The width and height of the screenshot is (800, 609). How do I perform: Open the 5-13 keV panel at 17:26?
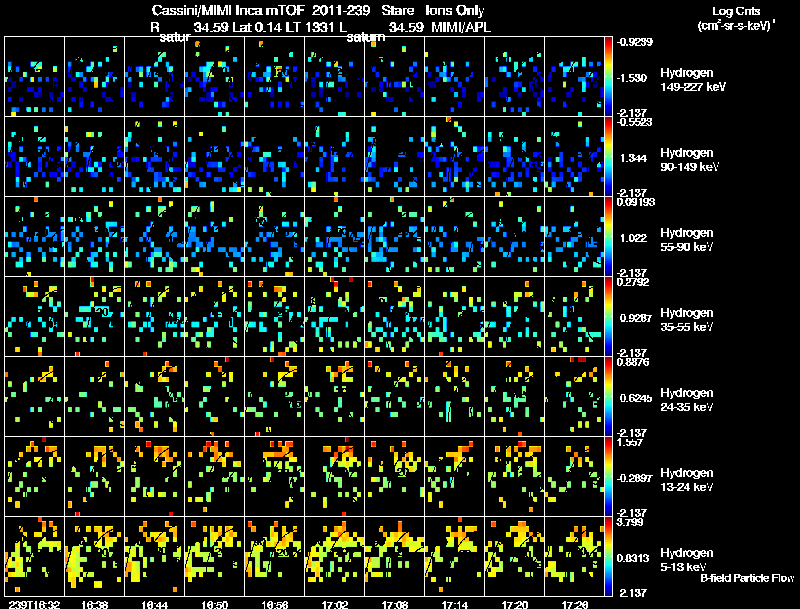click(x=574, y=556)
